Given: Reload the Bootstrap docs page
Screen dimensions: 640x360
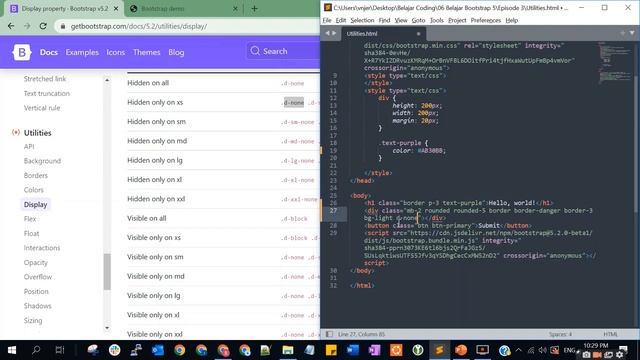Looking at the screenshot, I should [43, 26].
